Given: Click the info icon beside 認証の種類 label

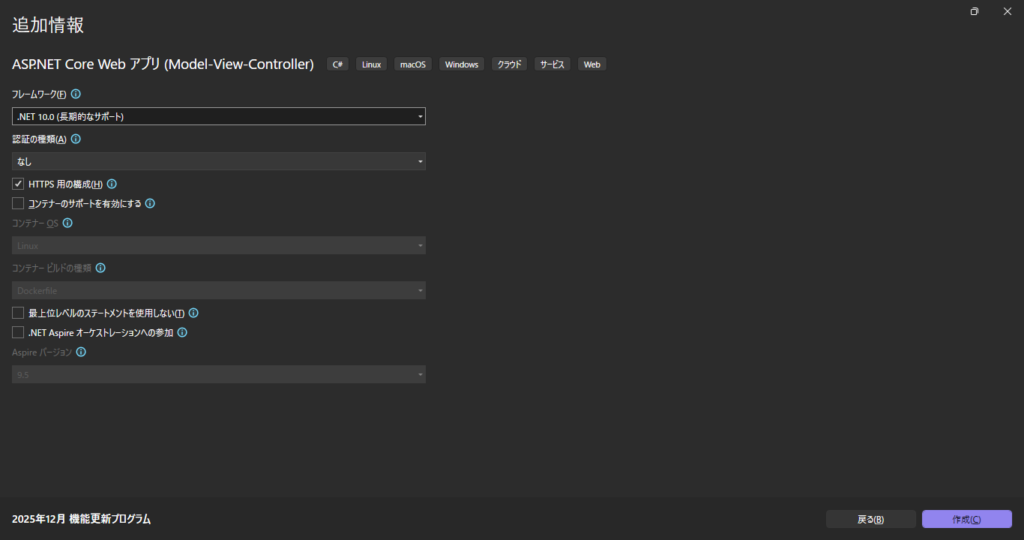Looking at the screenshot, I should [76, 139].
